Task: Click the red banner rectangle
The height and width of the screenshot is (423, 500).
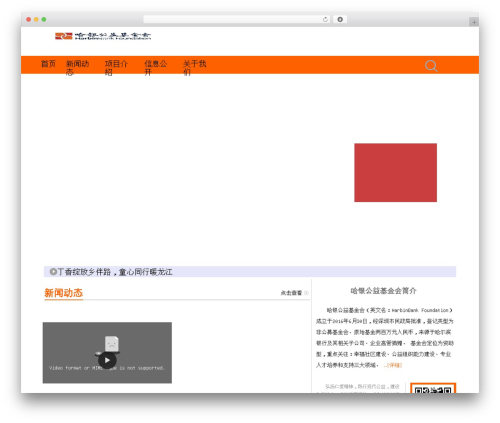Action: 395,172
